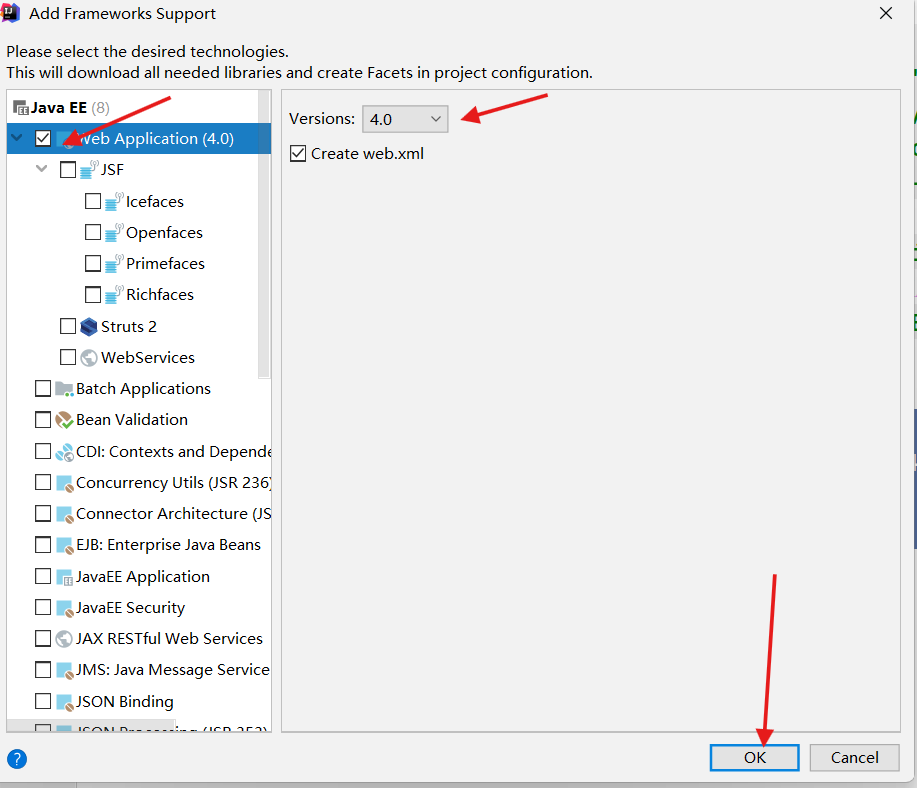Select the Struts 2 label
The width and height of the screenshot is (917, 788).
pos(129,326)
